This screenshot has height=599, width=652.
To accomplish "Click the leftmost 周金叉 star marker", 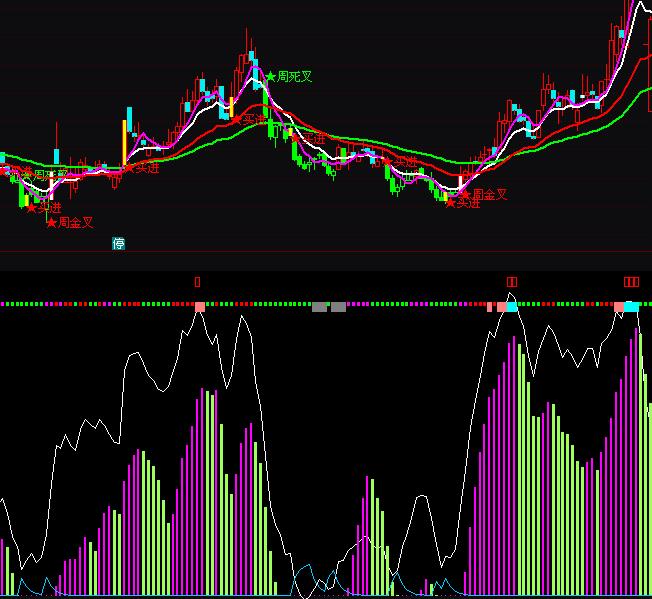I will tap(71, 222).
